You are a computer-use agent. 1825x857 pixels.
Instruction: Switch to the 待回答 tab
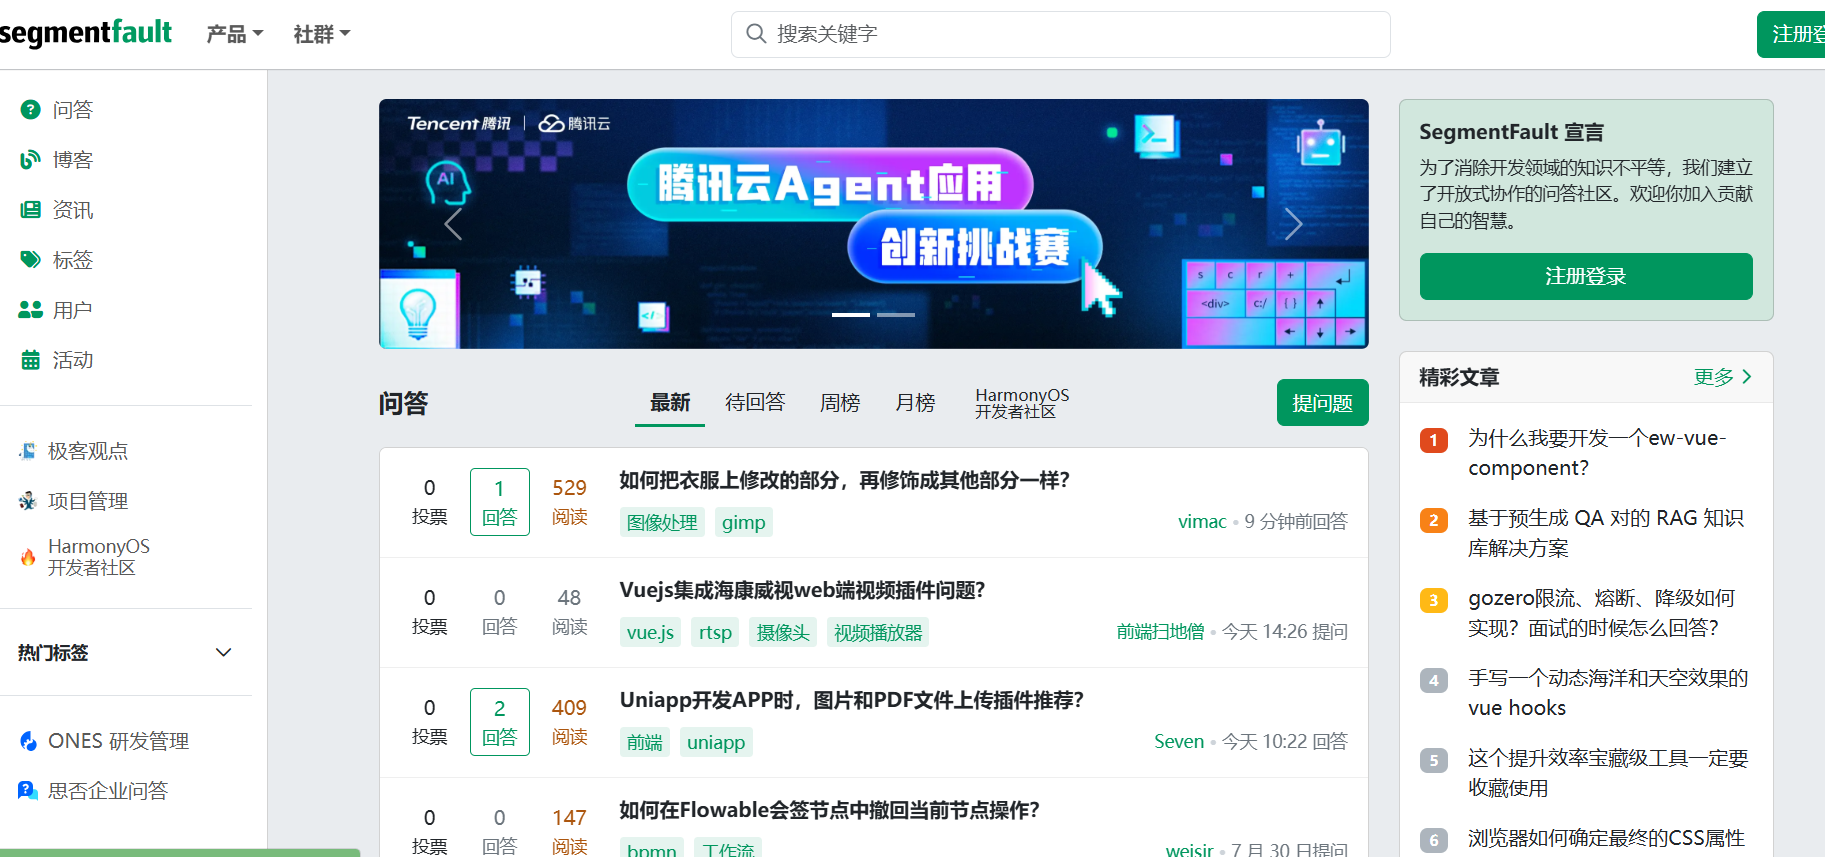755,402
